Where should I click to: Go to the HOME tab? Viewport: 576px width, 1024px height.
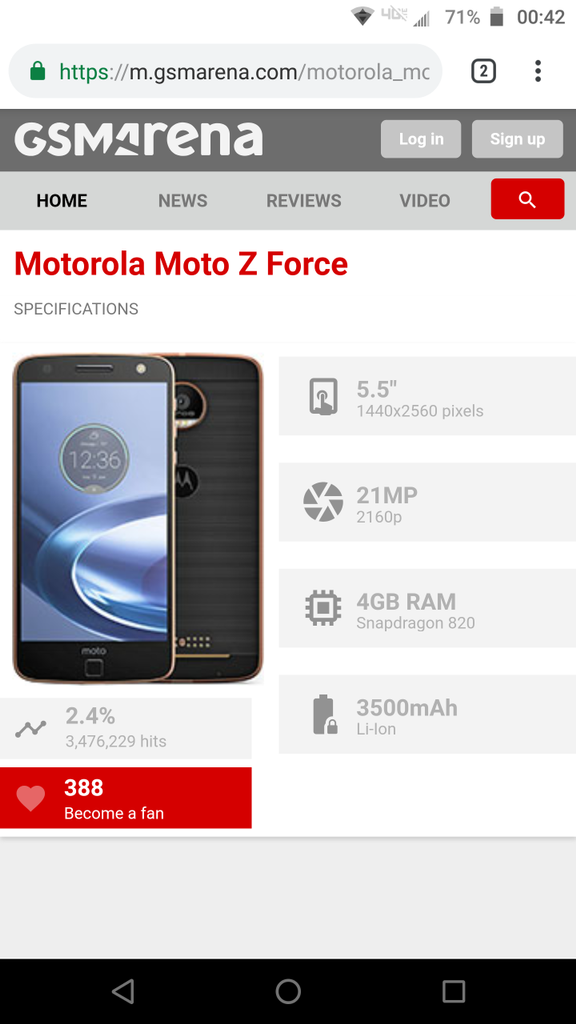coord(61,200)
